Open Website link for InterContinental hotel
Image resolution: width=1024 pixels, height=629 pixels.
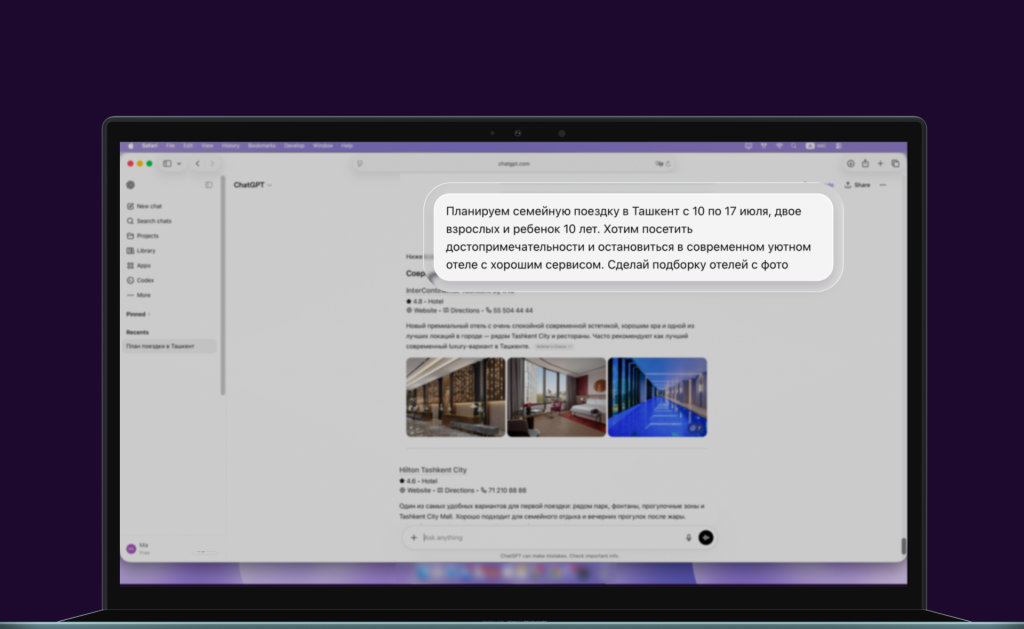click(x=422, y=310)
